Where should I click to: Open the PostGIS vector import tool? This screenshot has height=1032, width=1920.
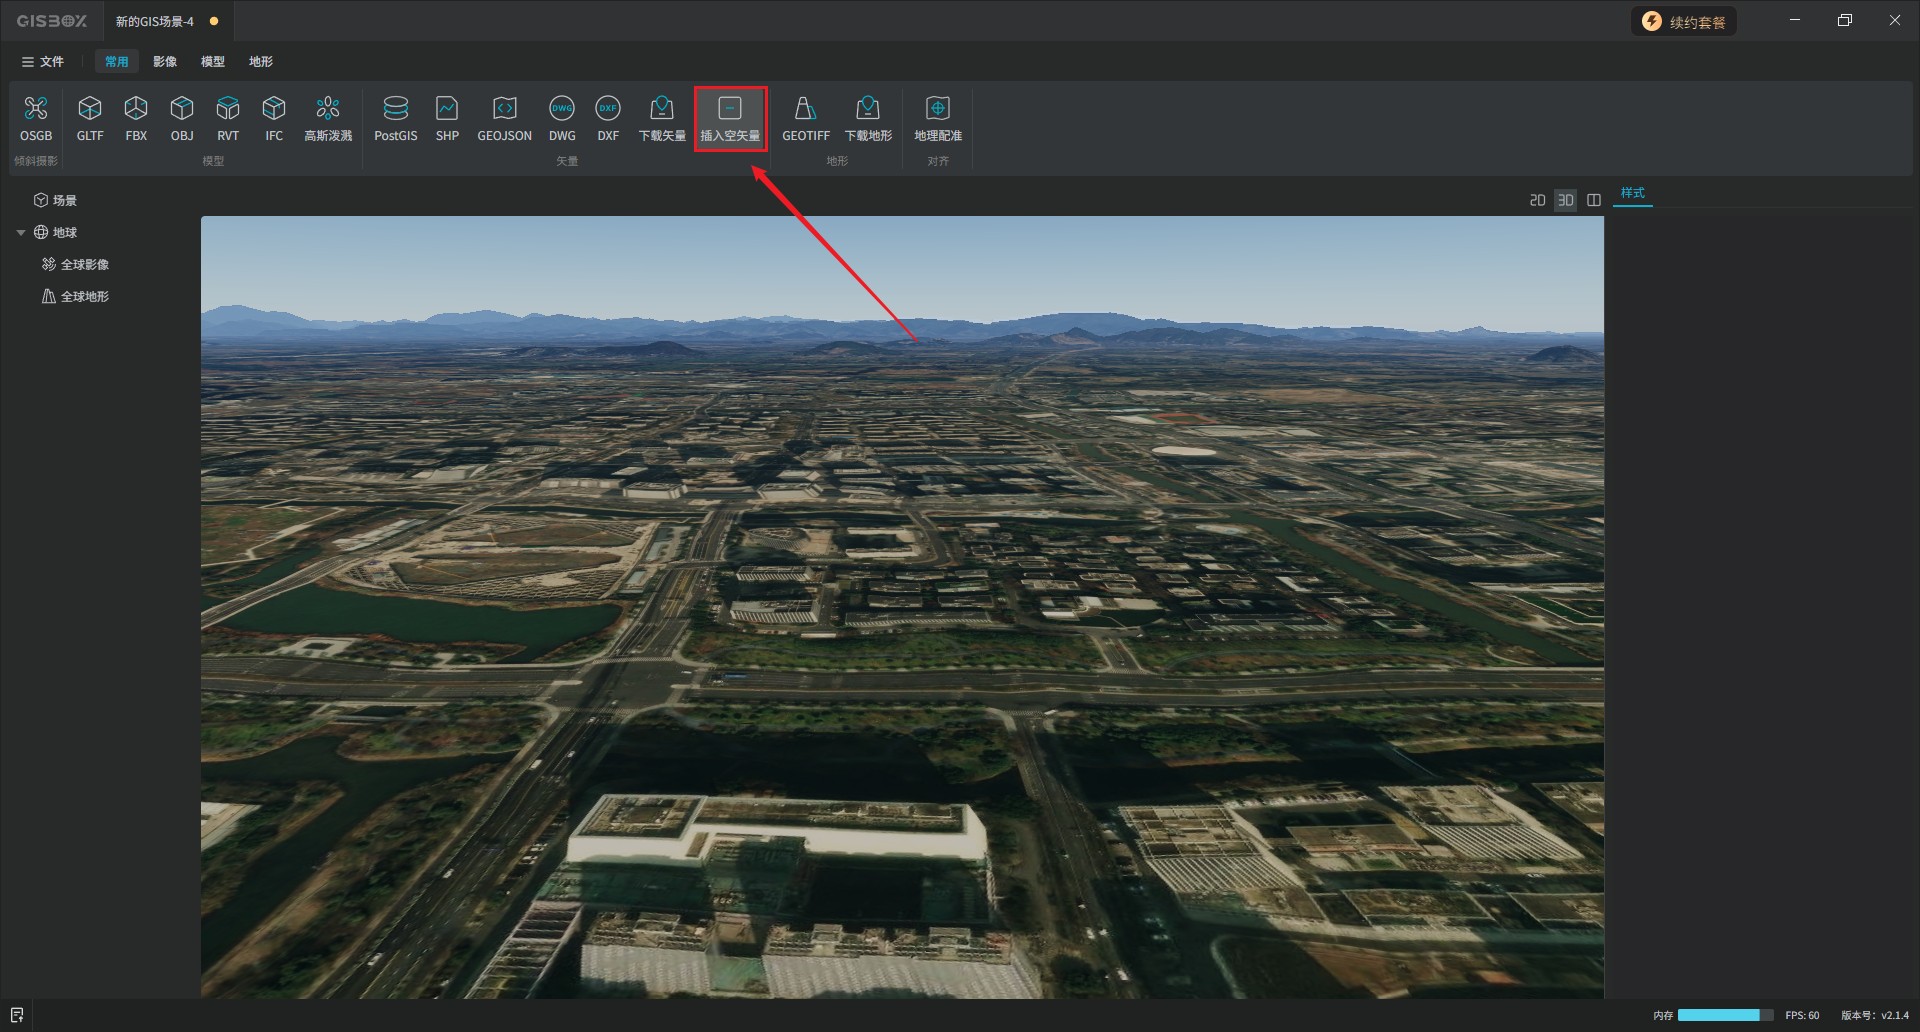coord(395,118)
